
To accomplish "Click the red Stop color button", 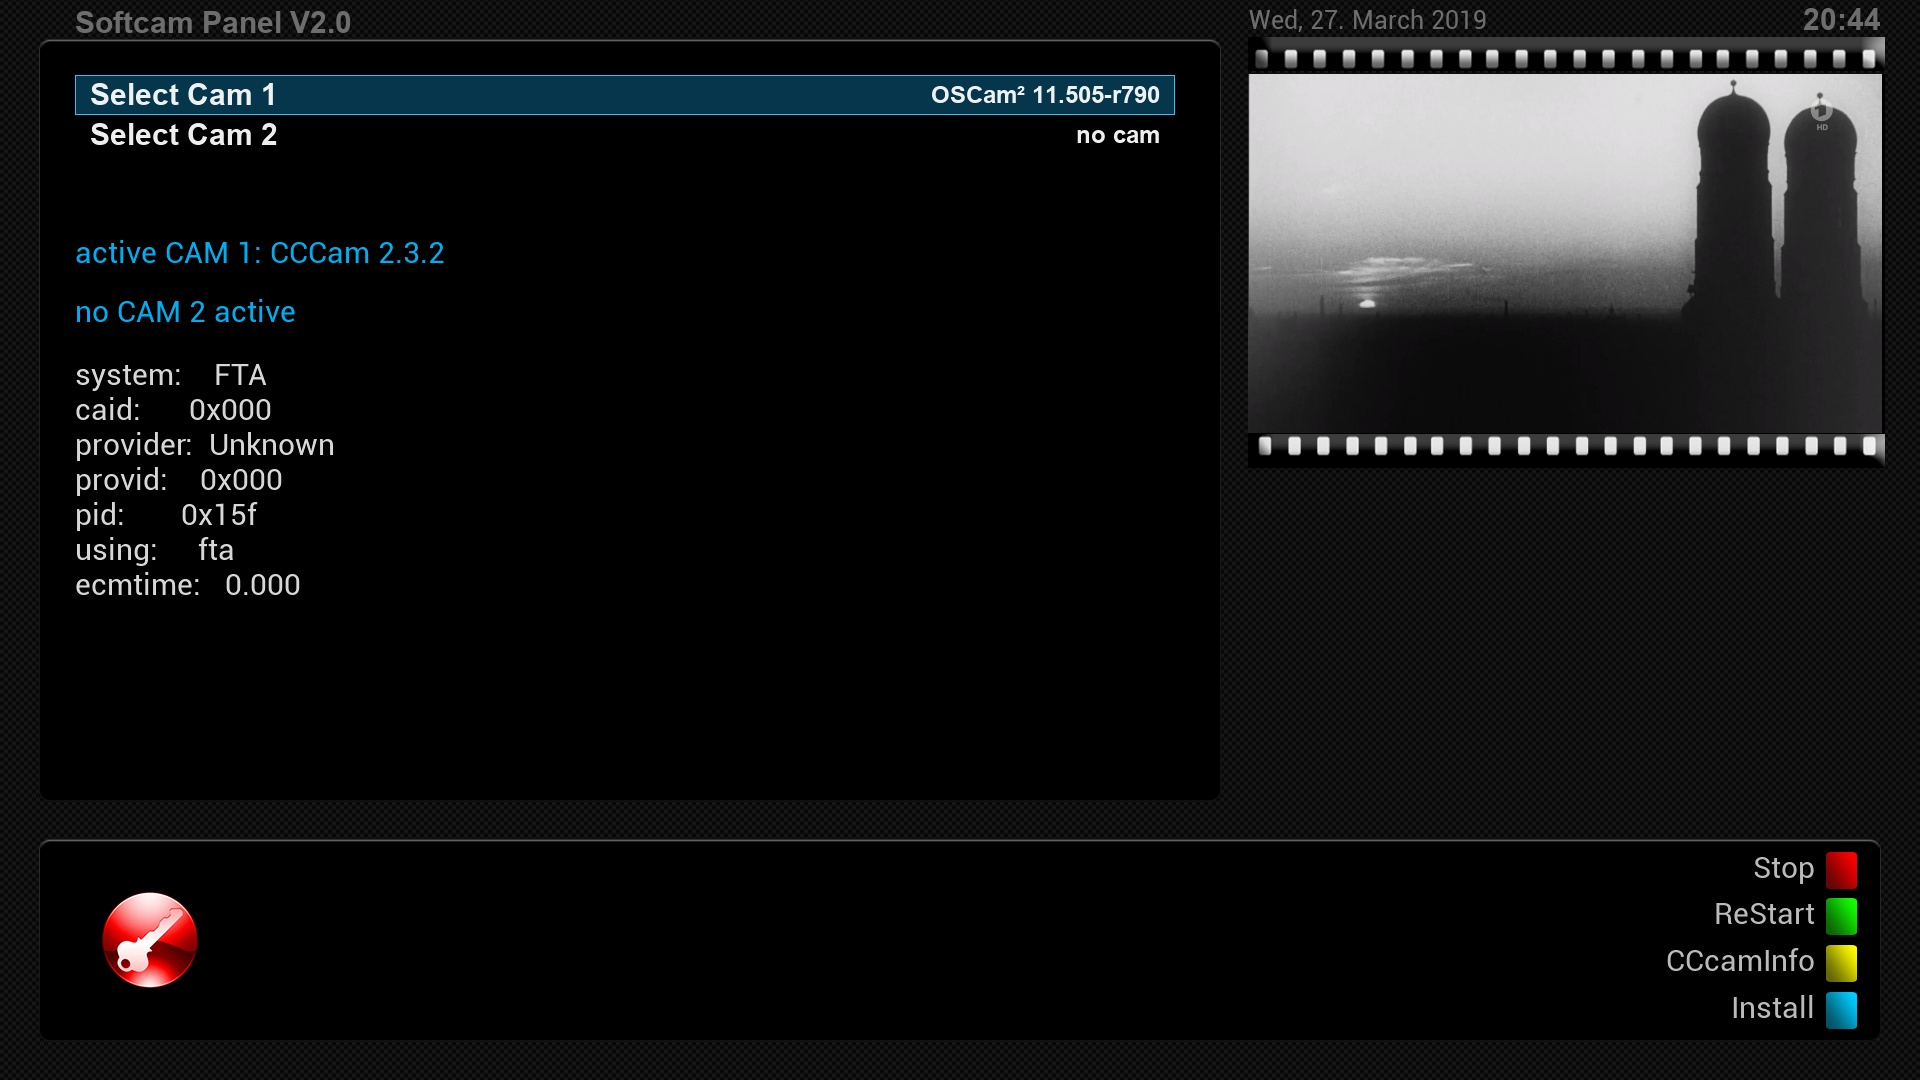I will click(1841, 869).
